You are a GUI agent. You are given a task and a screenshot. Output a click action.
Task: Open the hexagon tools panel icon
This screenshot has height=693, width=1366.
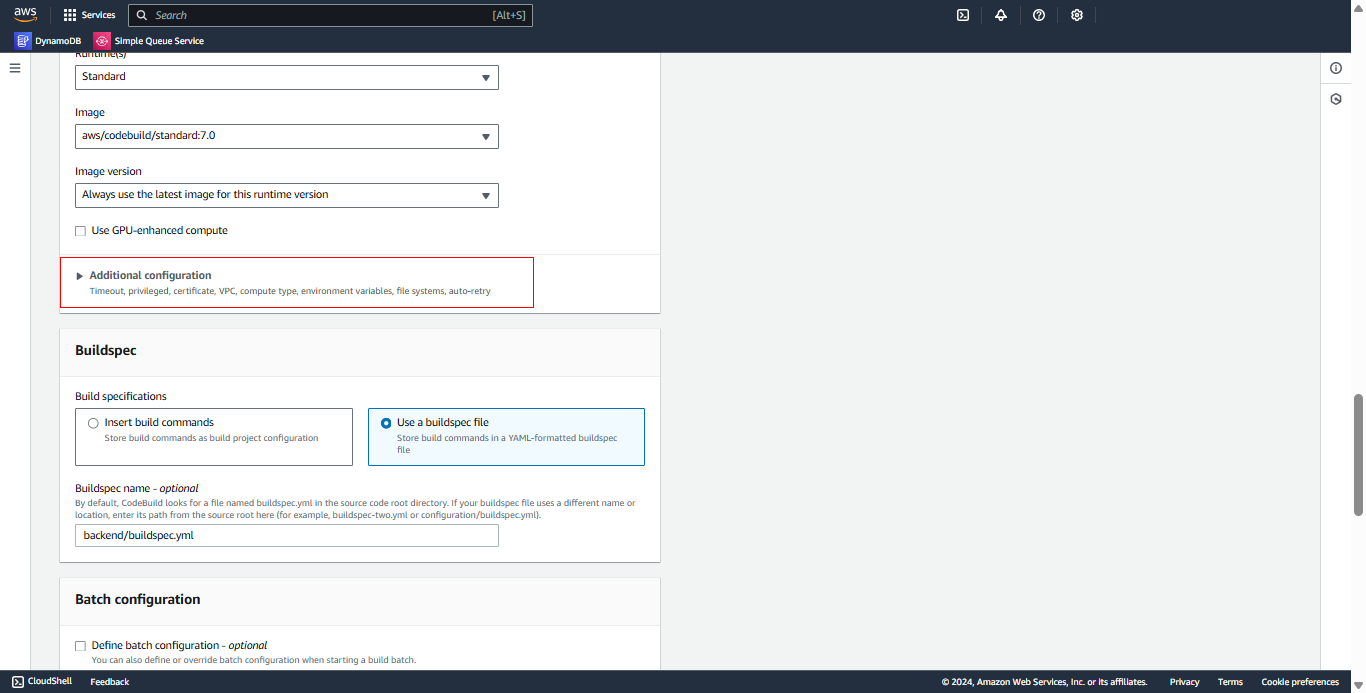click(x=1336, y=99)
